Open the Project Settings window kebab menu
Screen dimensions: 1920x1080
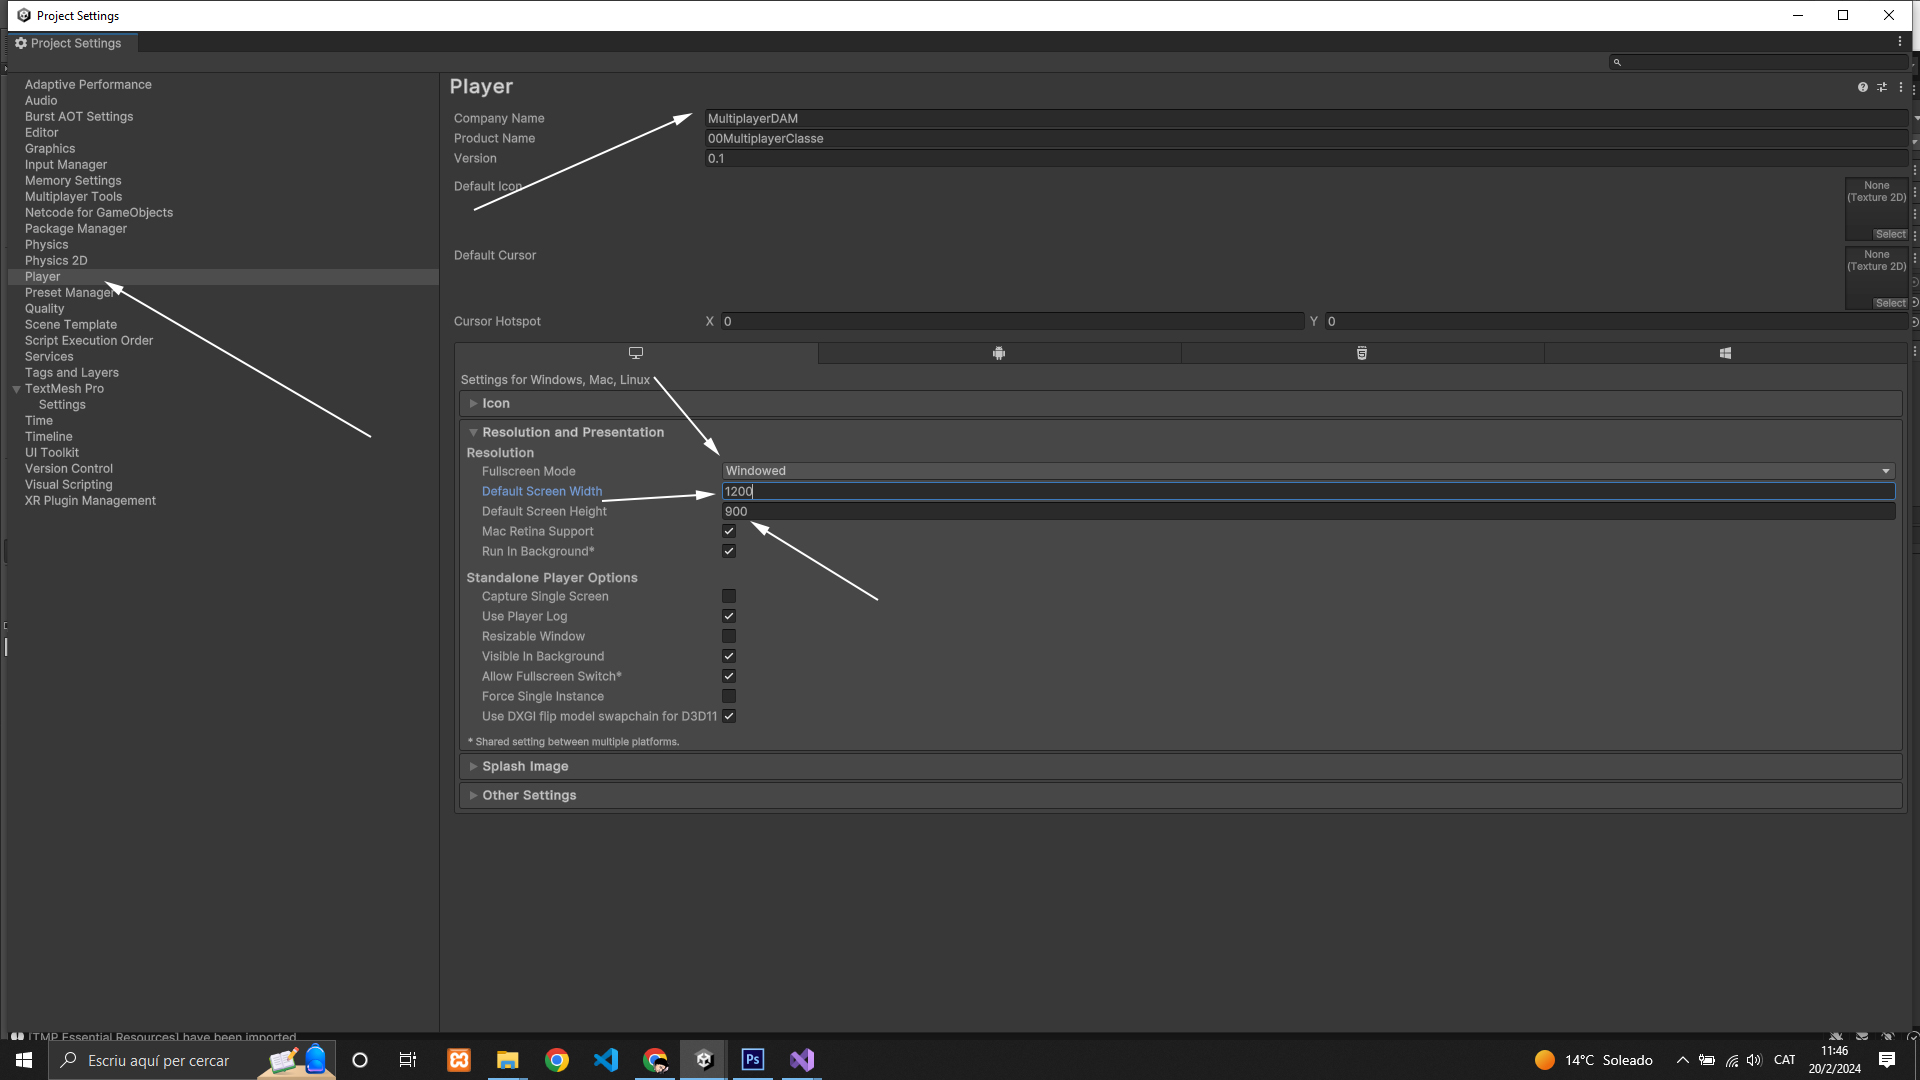point(1899,42)
